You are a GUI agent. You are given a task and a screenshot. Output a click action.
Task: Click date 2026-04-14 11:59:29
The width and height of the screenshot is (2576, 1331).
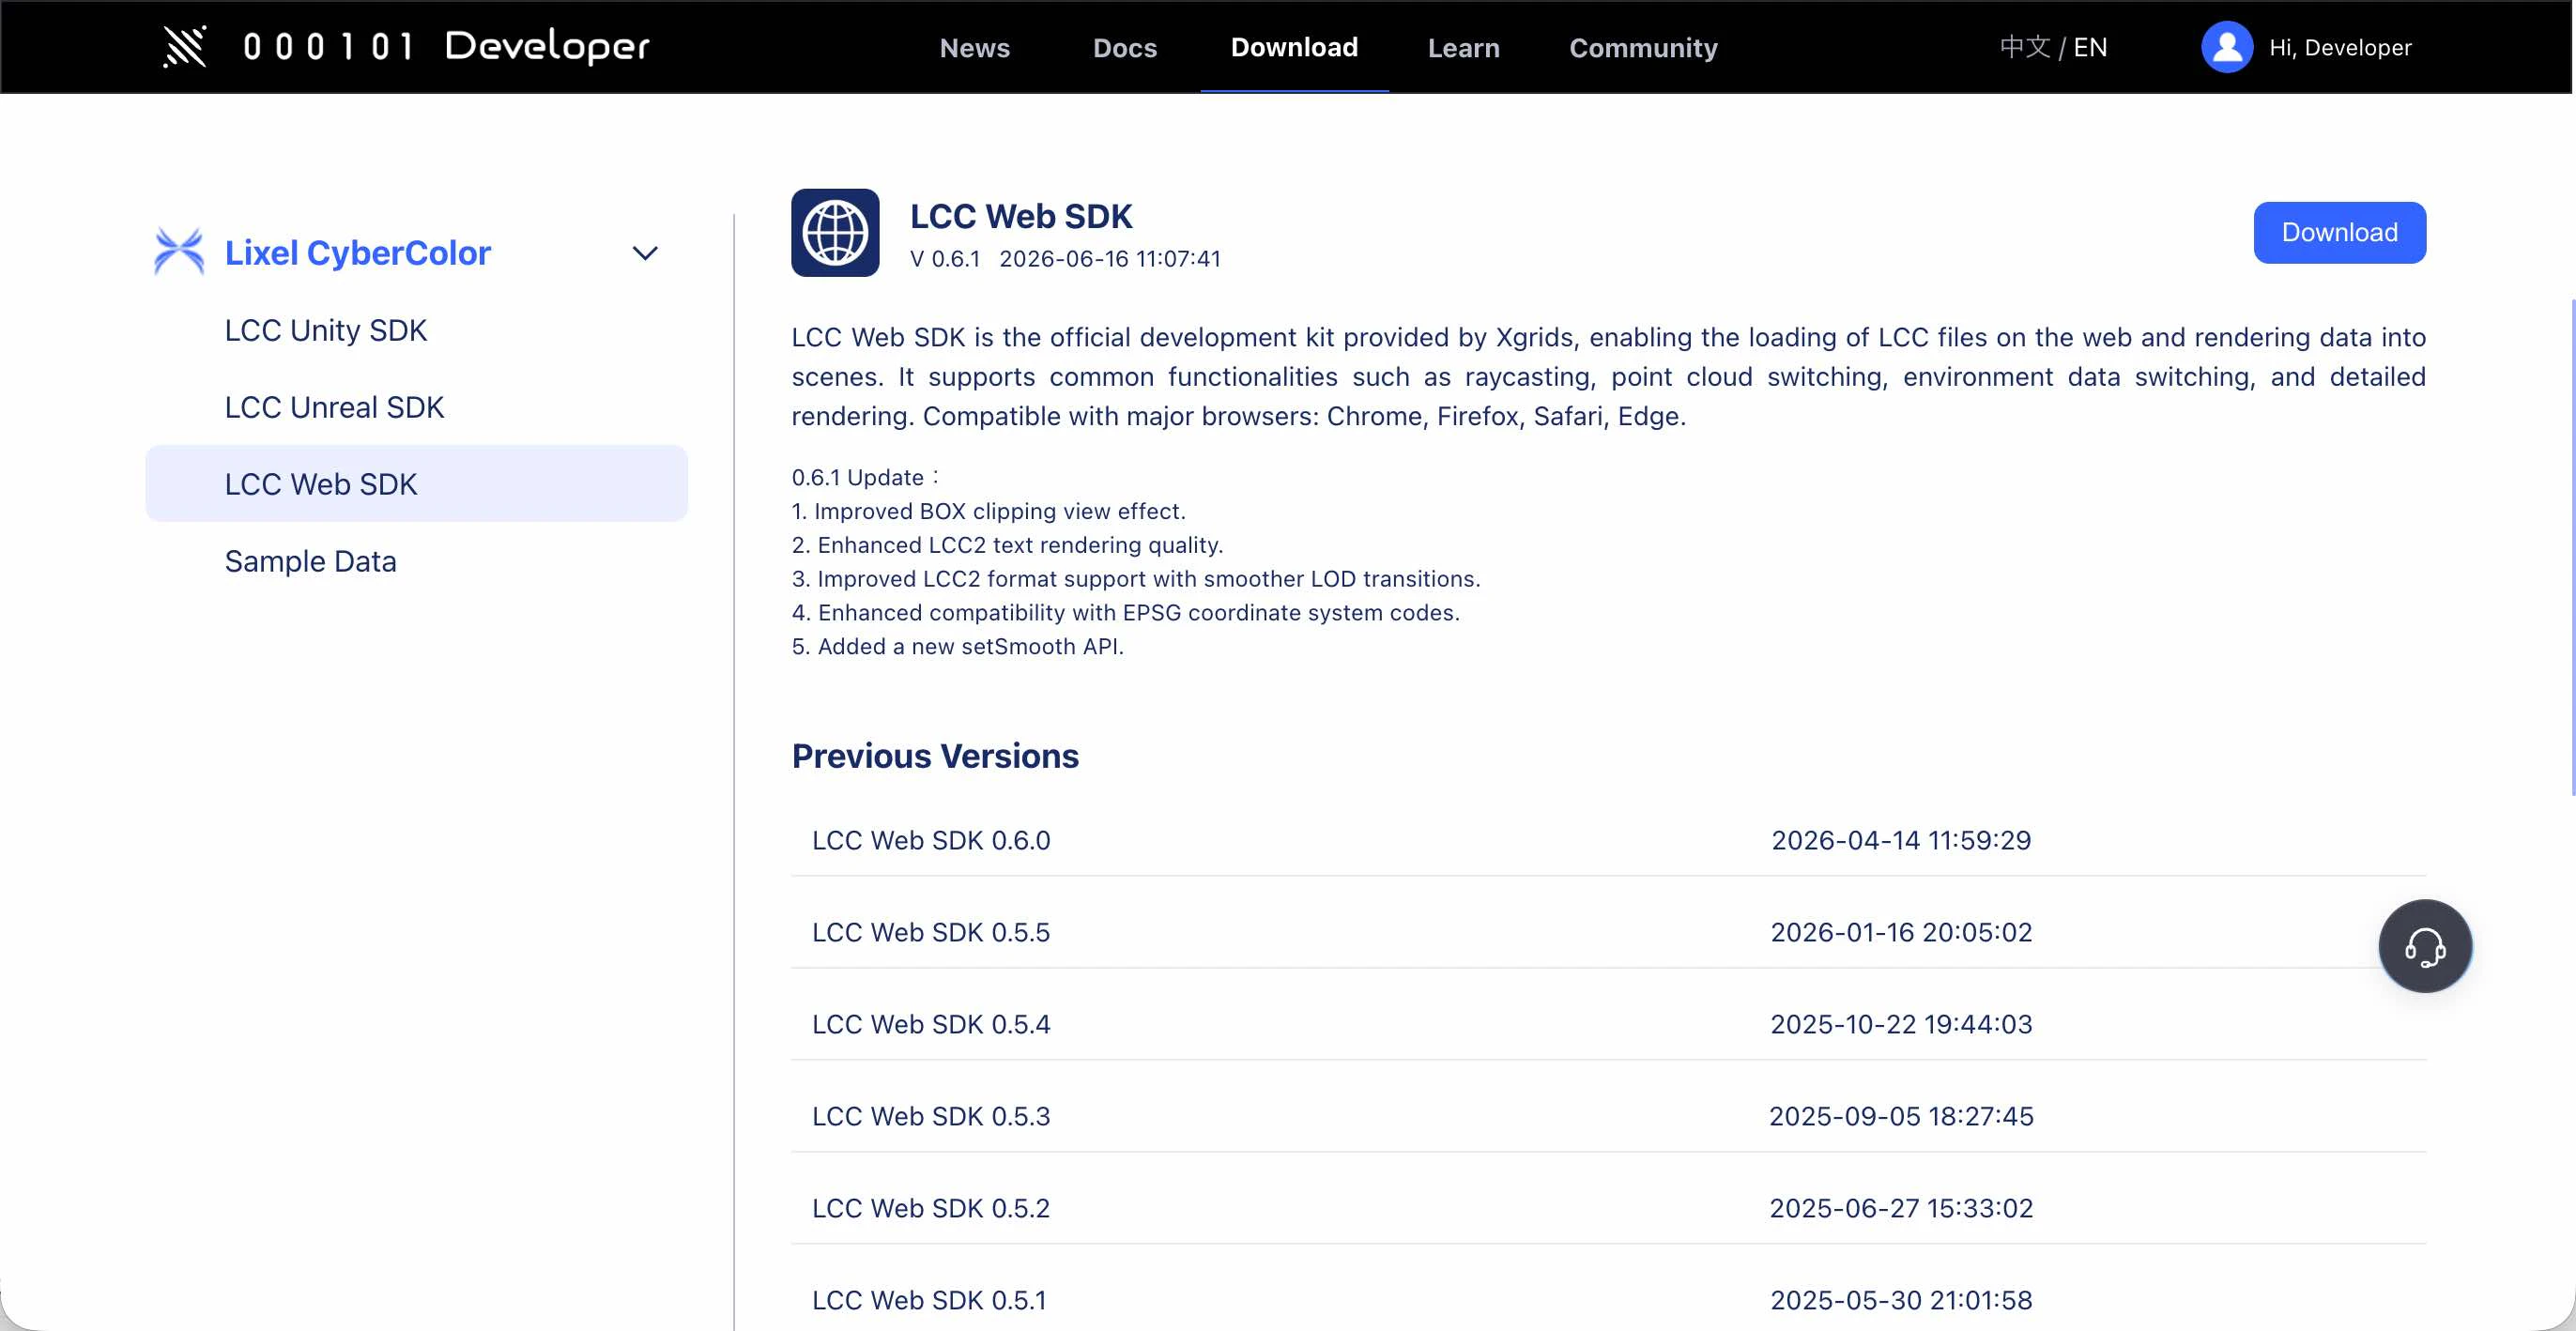coord(1900,840)
